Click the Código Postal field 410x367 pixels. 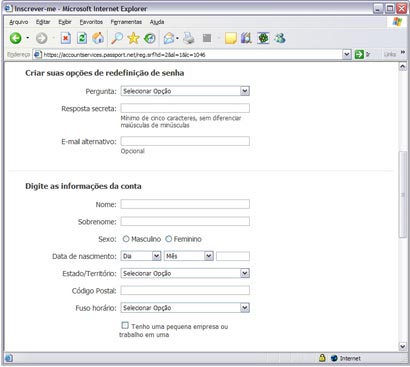point(185,290)
